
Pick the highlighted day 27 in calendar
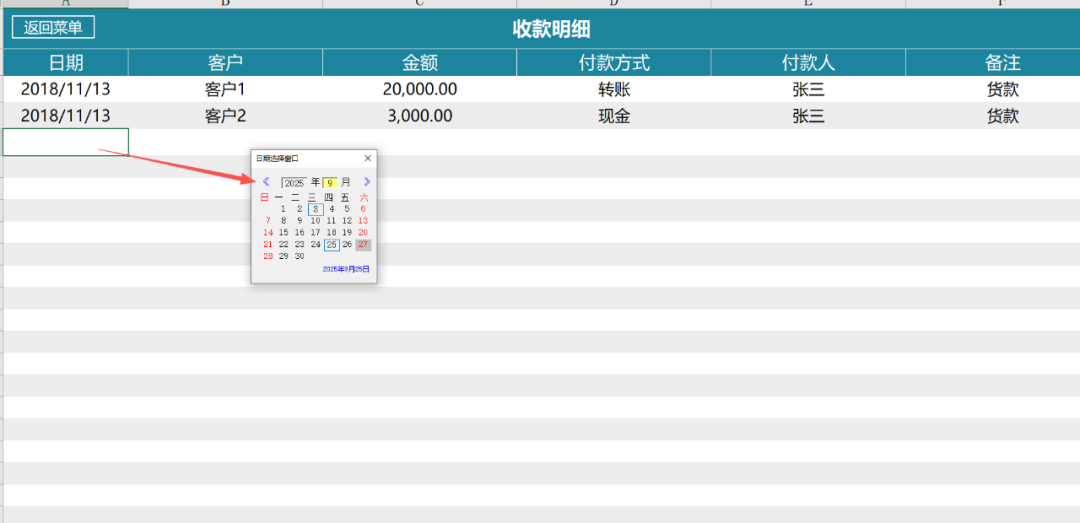pos(363,245)
